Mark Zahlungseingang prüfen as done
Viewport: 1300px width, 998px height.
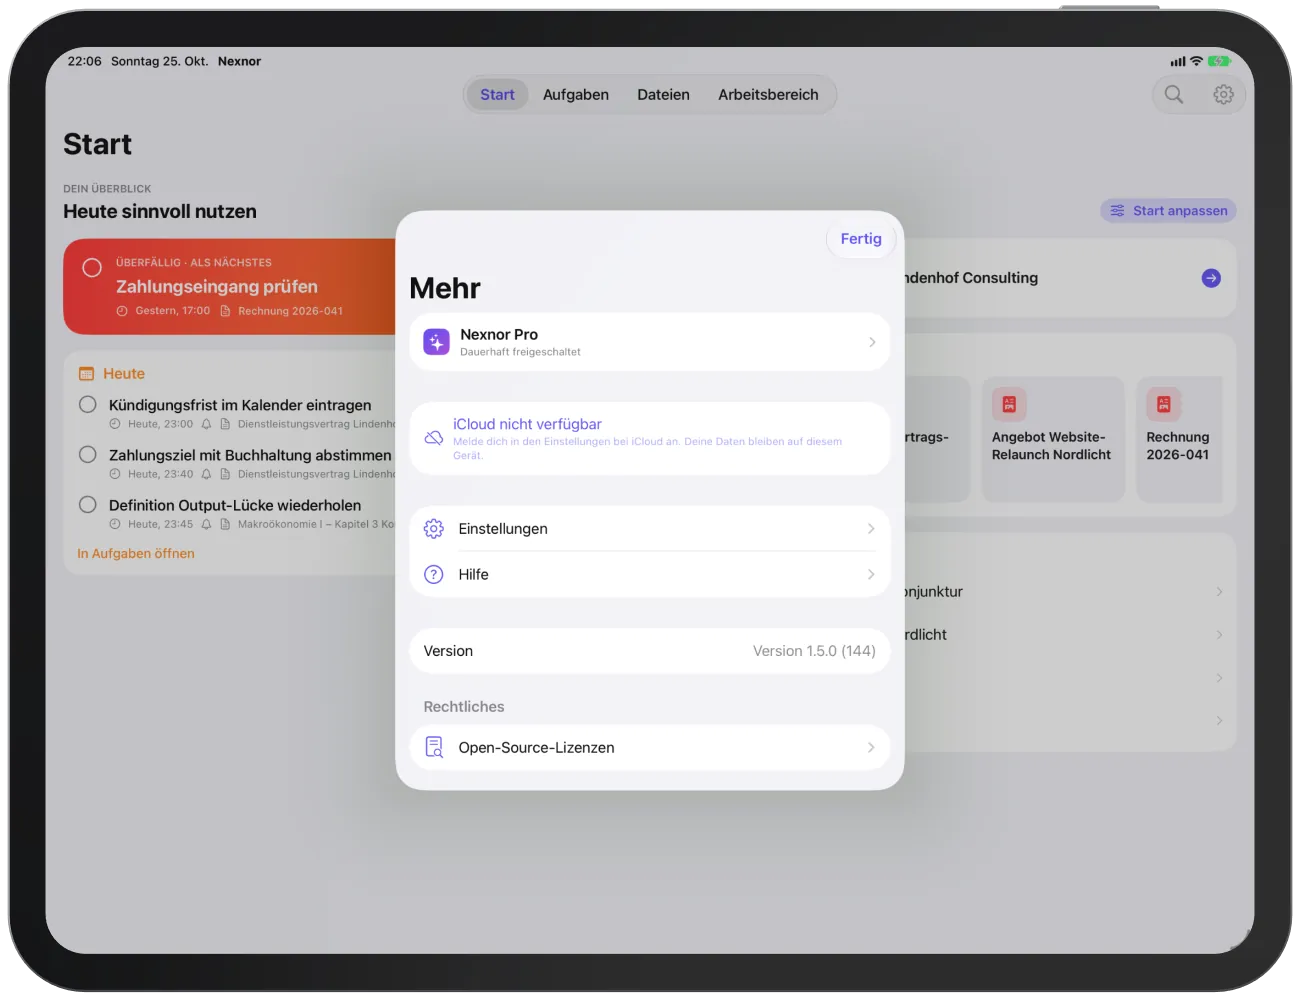pos(92,268)
